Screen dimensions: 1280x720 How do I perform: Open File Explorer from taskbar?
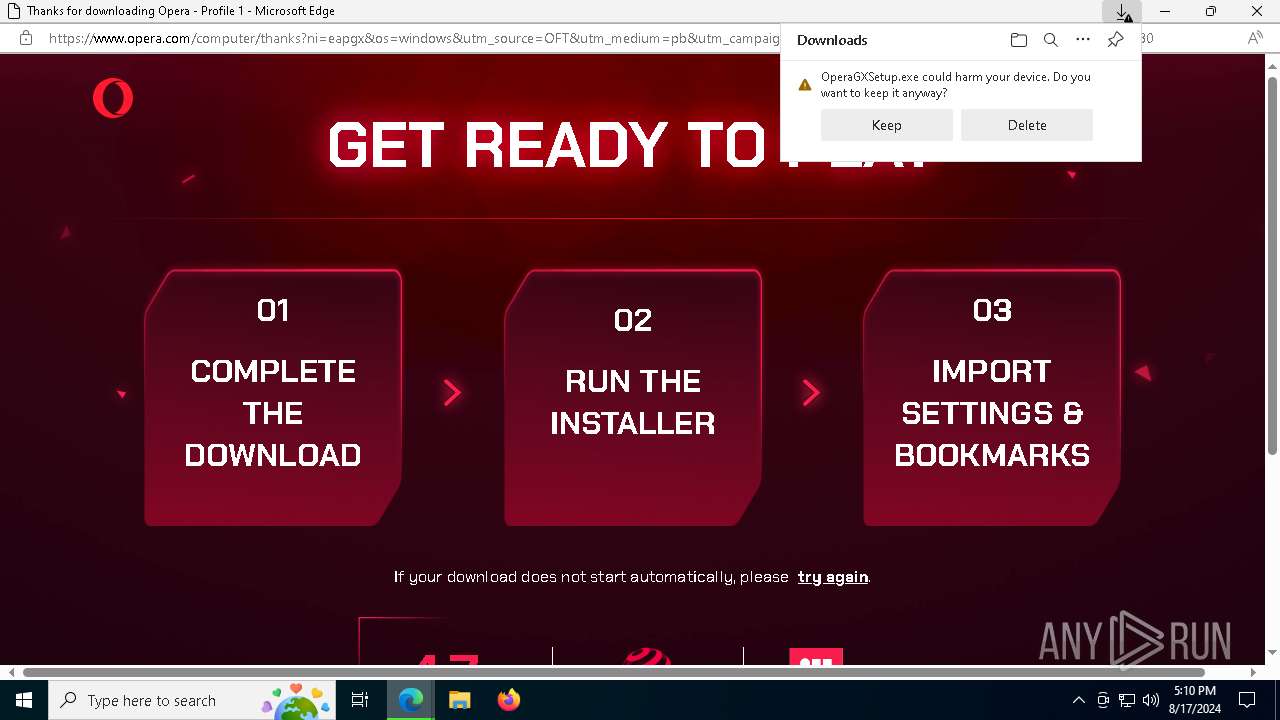pos(459,700)
